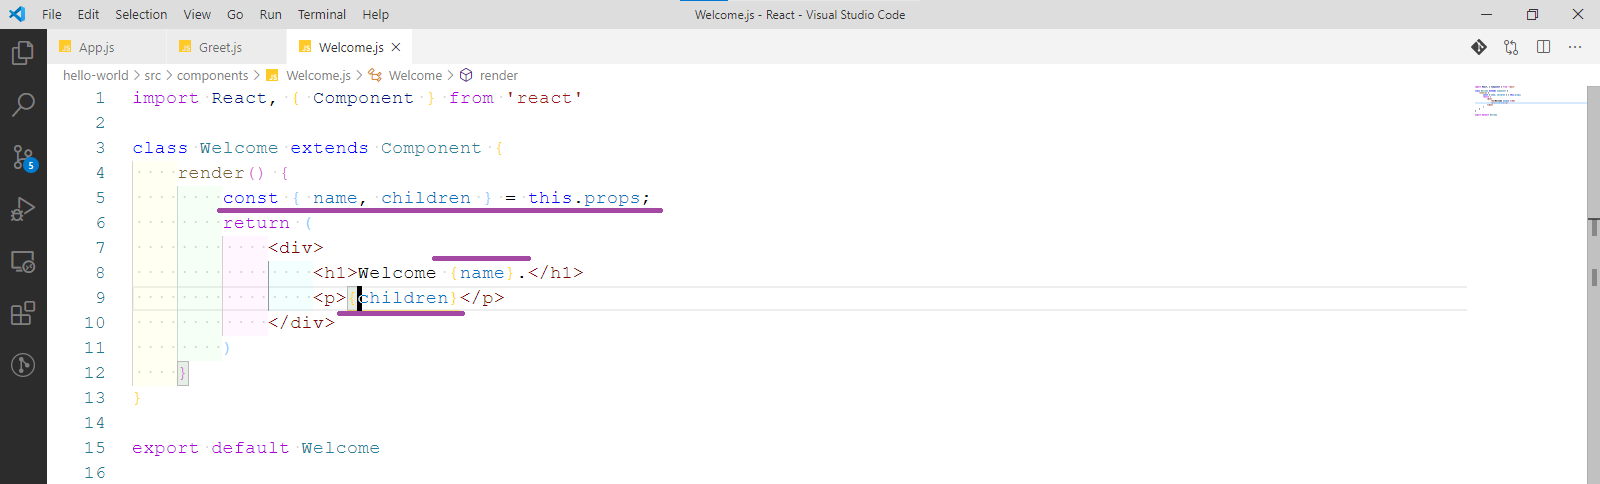The height and width of the screenshot is (484, 1600).
Task: Click 'export' keyword on line 15
Action: [166, 448]
